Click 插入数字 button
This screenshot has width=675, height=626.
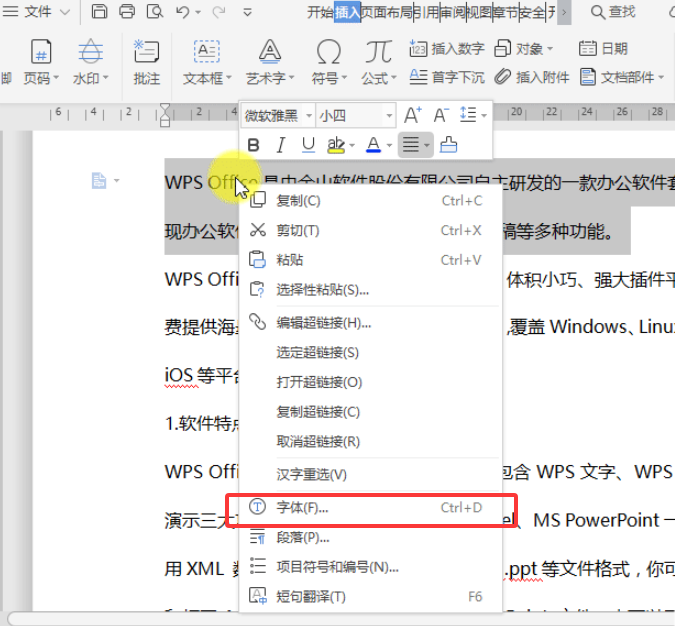click(447, 49)
